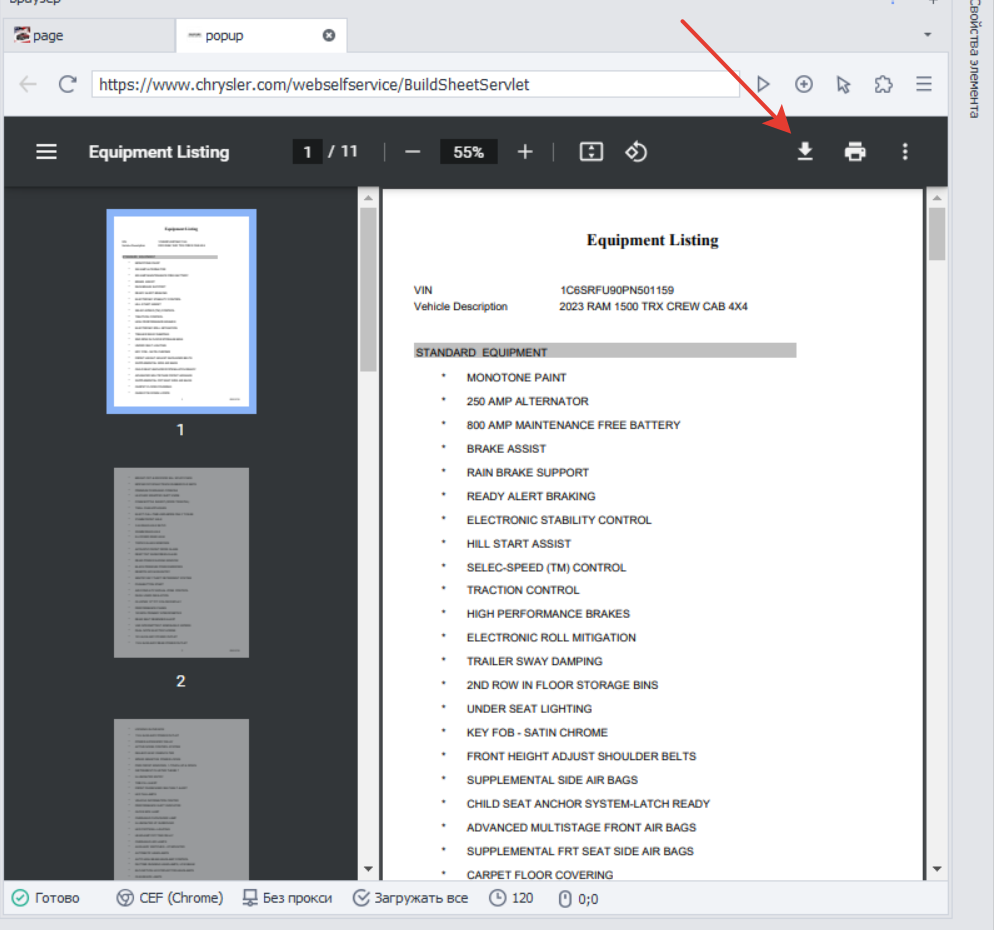Toggle PDF sidebar with hamburger icon
Screen dimensions: 994x930
coord(46,152)
